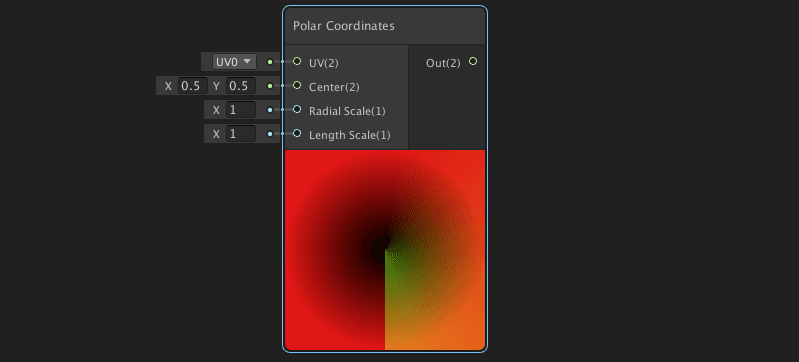
Task: Click the Length Scale slot connector dot
Action: pyautogui.click(x=270, y=134)
